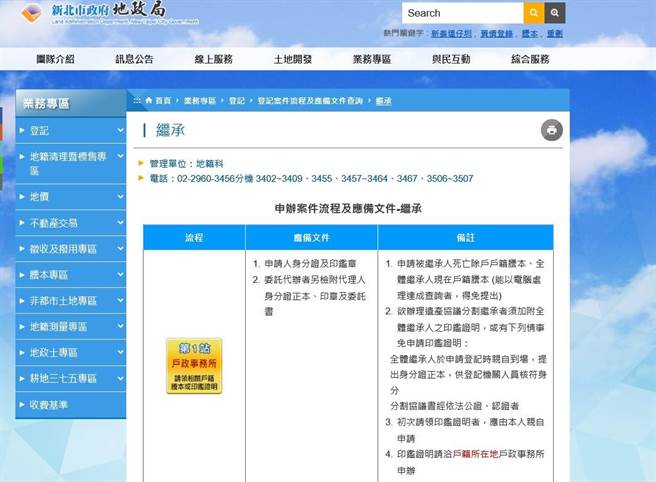Click the 管理單位：地籍科 line

(187, 163)
